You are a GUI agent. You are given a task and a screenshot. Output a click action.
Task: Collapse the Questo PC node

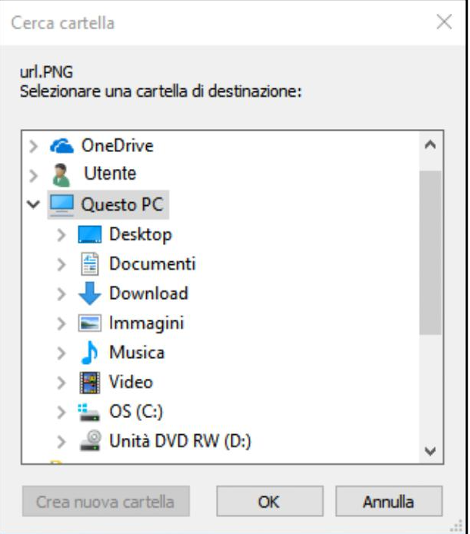33,204
